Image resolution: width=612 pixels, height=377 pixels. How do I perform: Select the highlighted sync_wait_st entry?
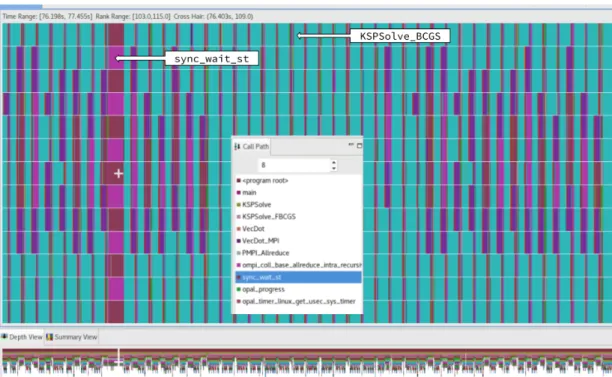coord(298,277)
